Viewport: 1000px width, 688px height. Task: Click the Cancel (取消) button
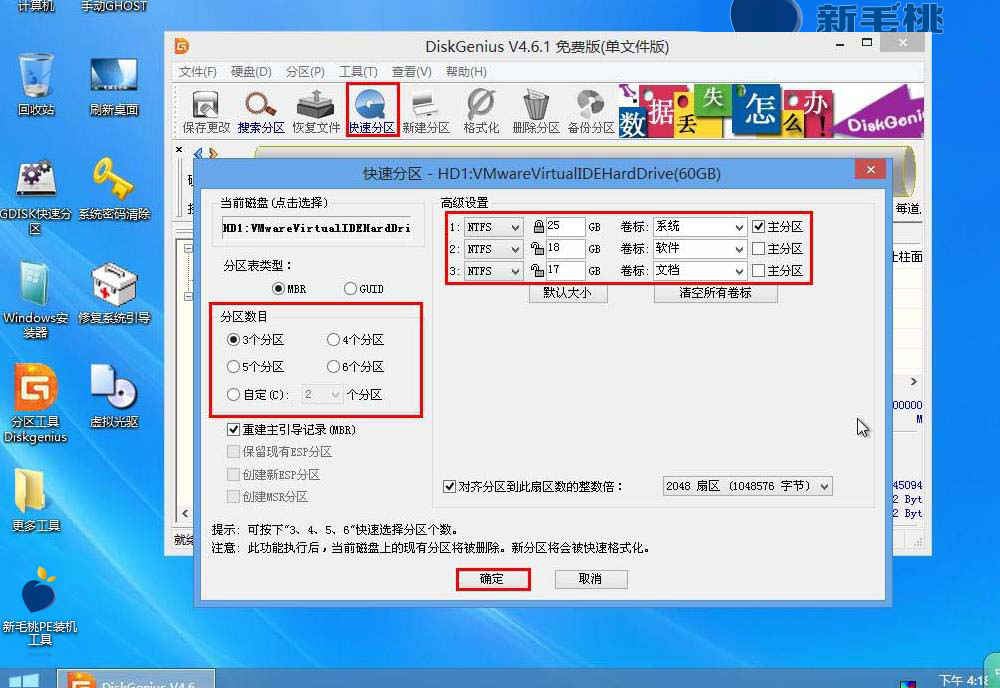(591, 579)
